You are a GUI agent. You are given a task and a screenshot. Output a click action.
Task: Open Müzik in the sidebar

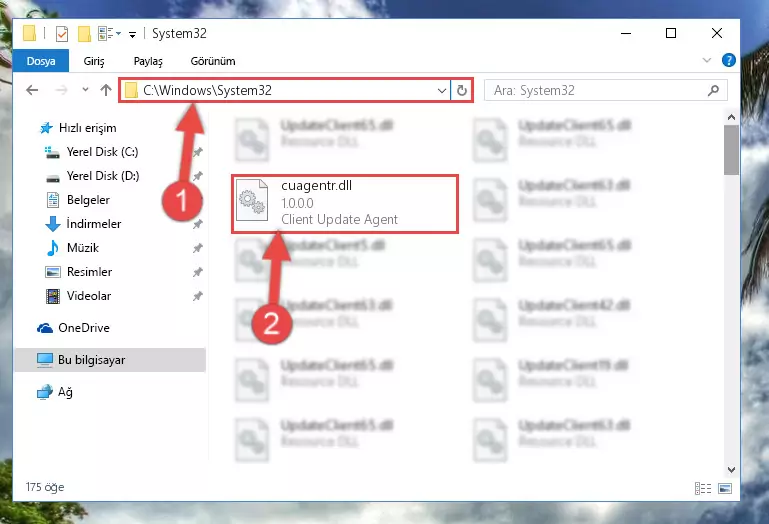83,248
